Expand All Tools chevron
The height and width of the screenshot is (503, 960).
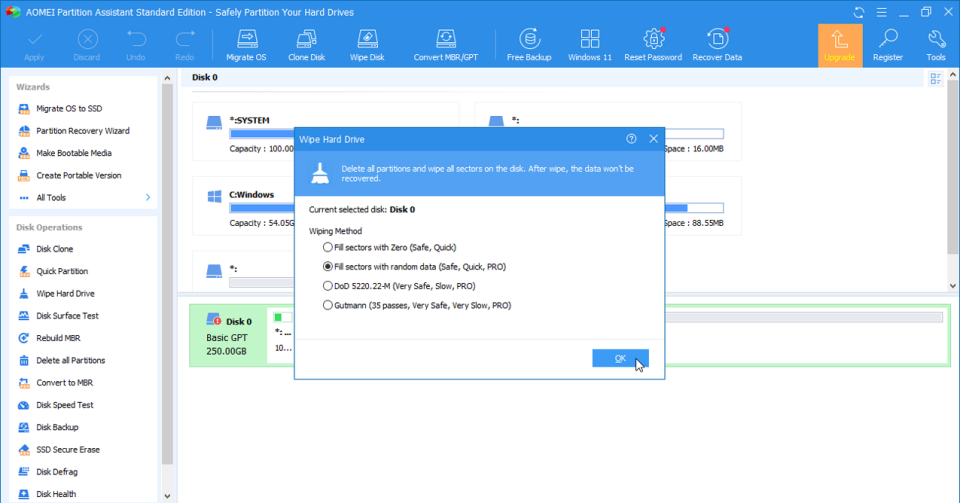148,198
